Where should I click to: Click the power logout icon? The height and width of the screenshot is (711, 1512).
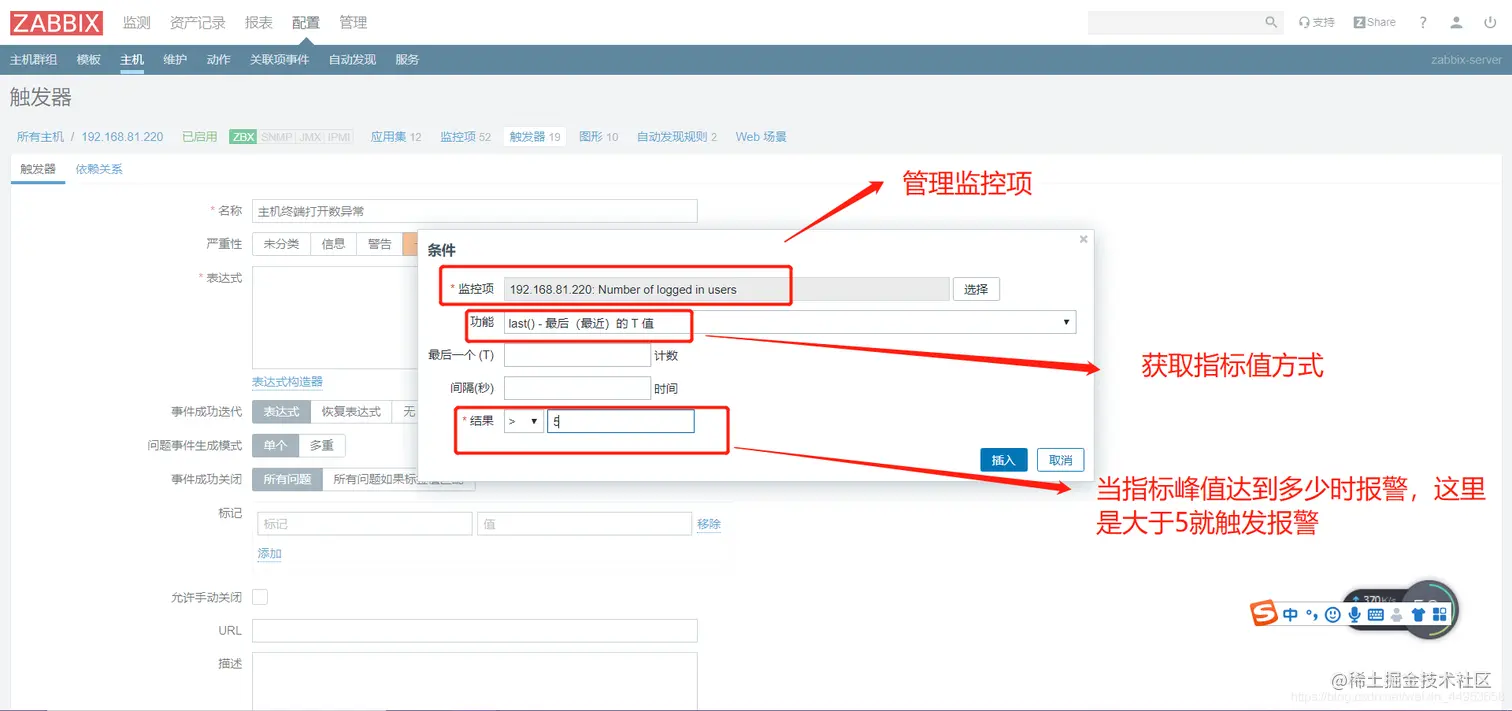(x=1490, y=22)
